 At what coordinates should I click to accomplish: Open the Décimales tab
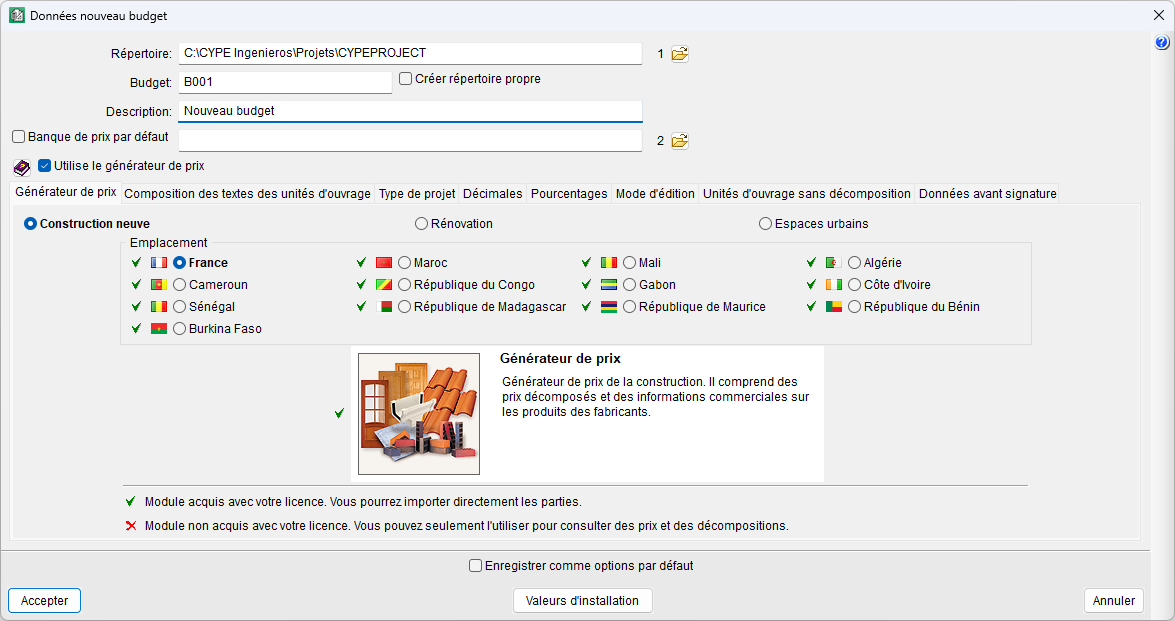[492, 193]
